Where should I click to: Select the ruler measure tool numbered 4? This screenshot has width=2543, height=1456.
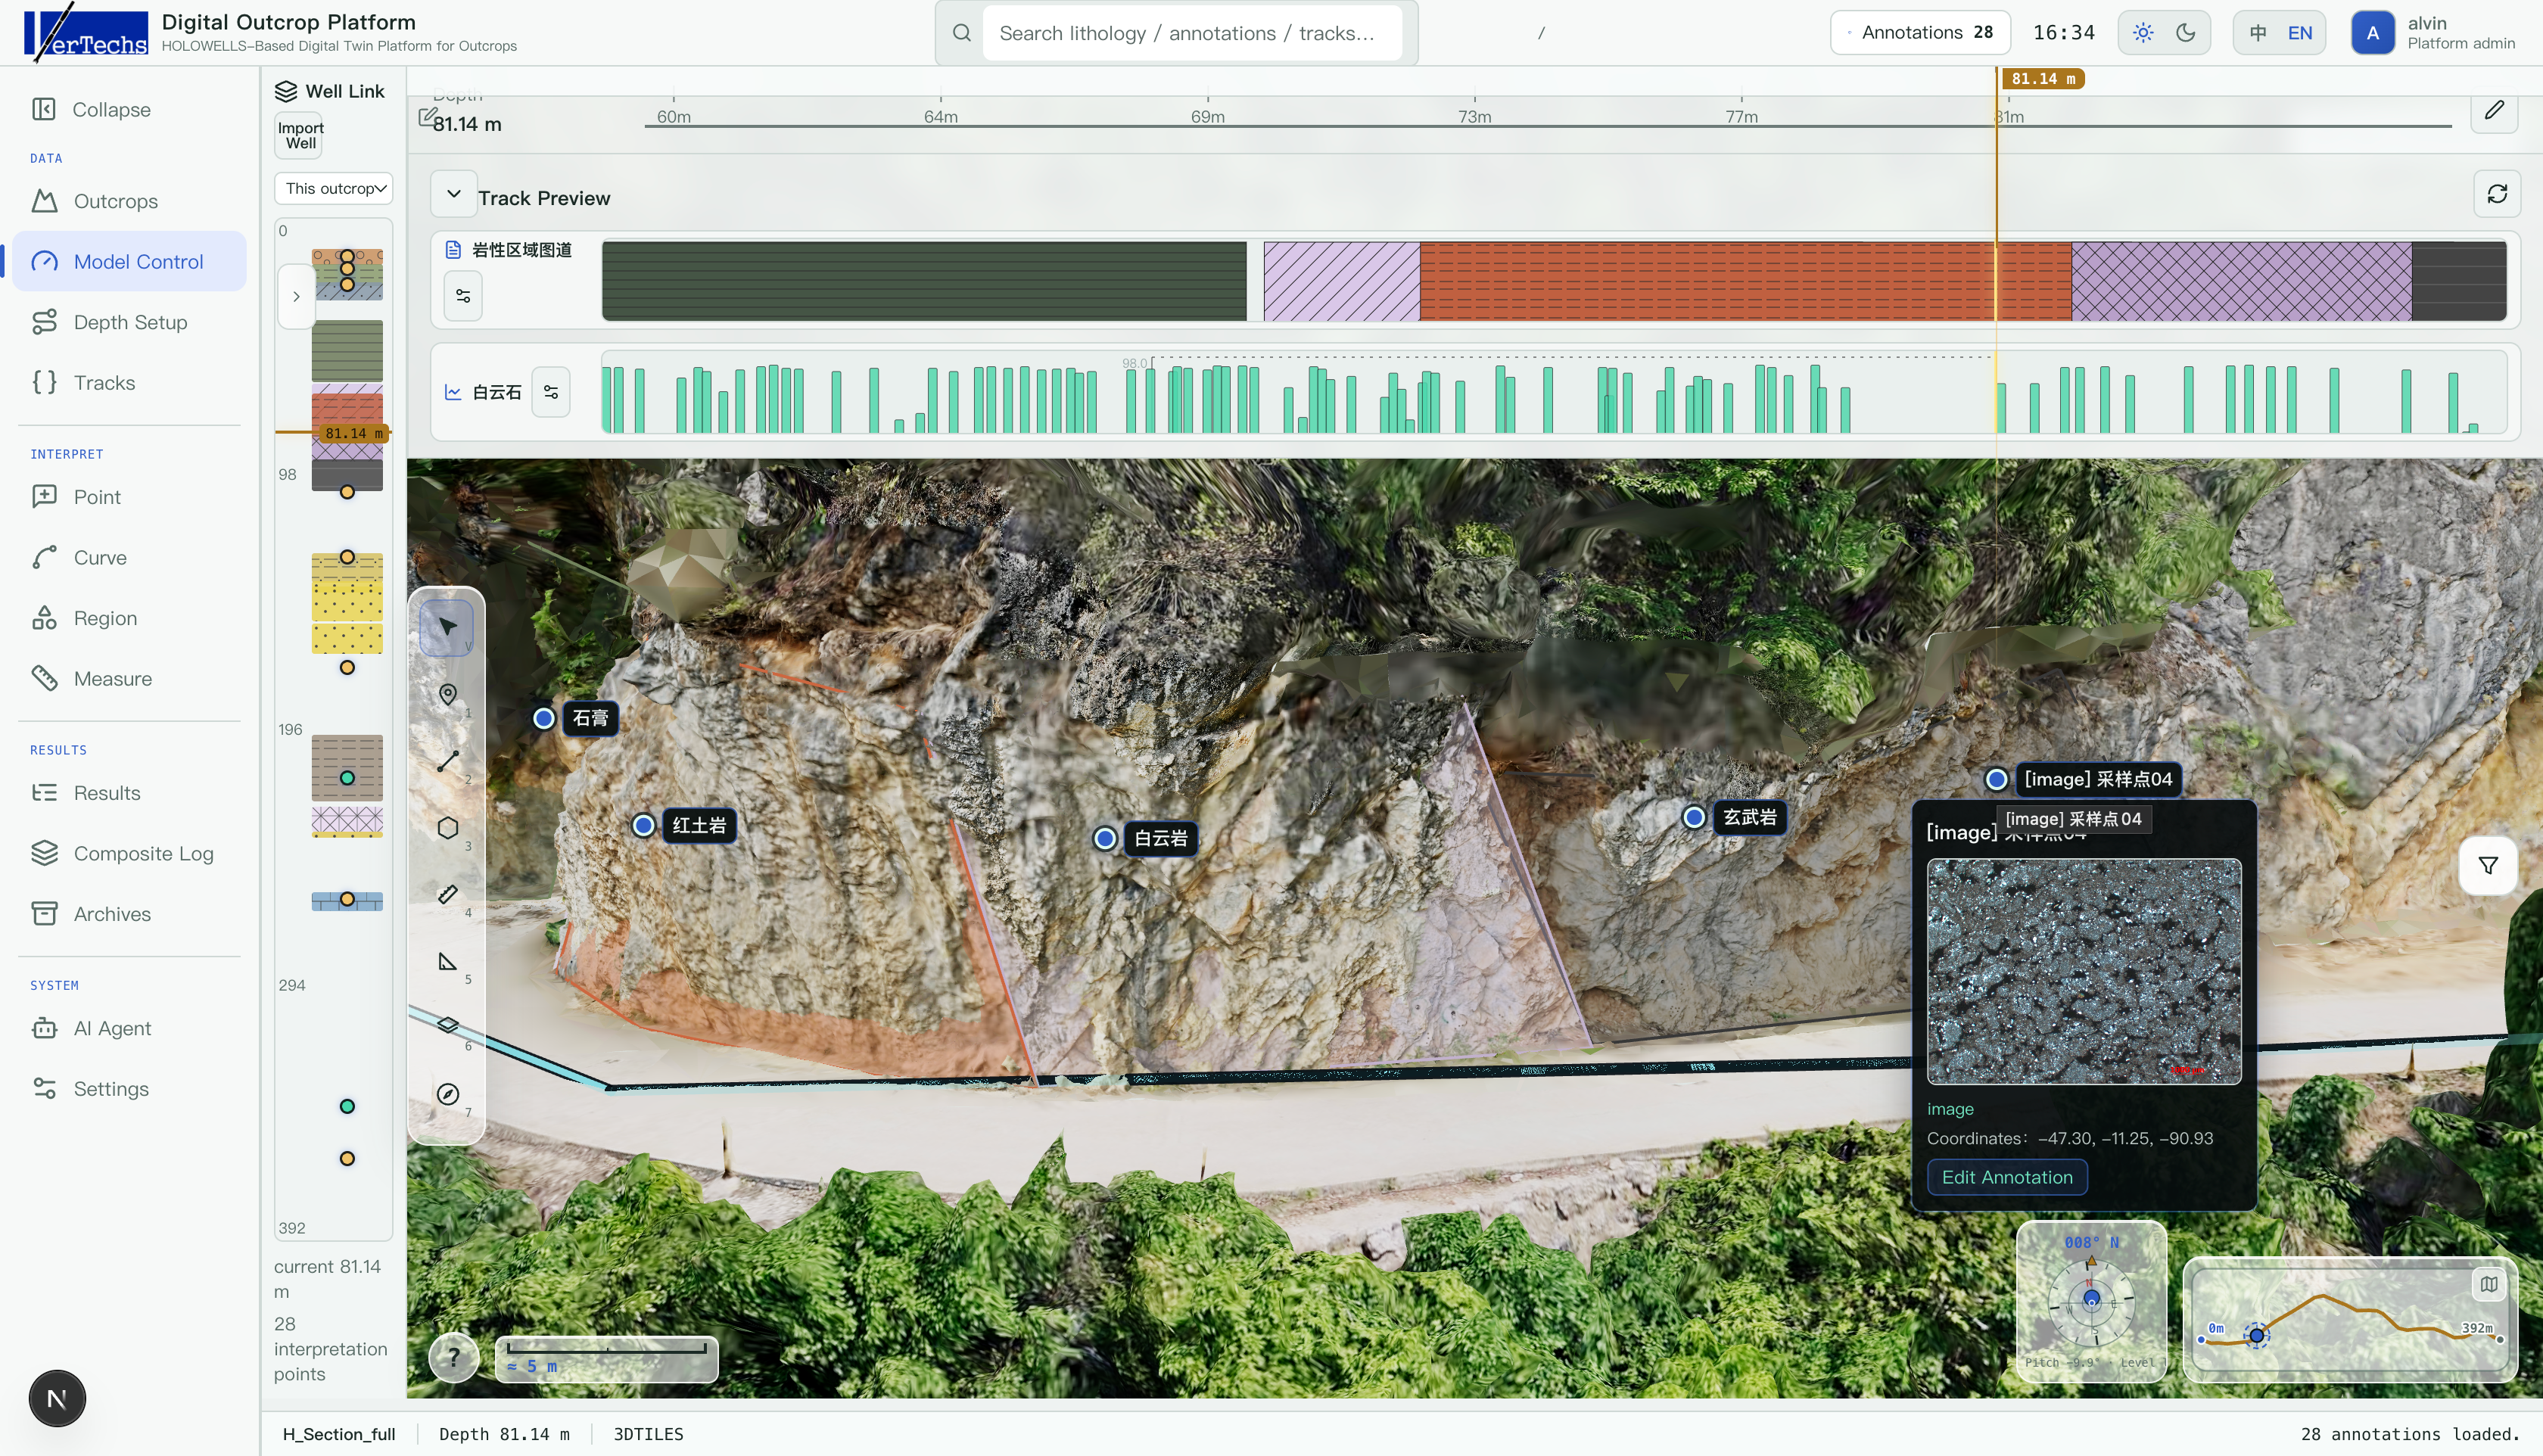click(447, 894)
